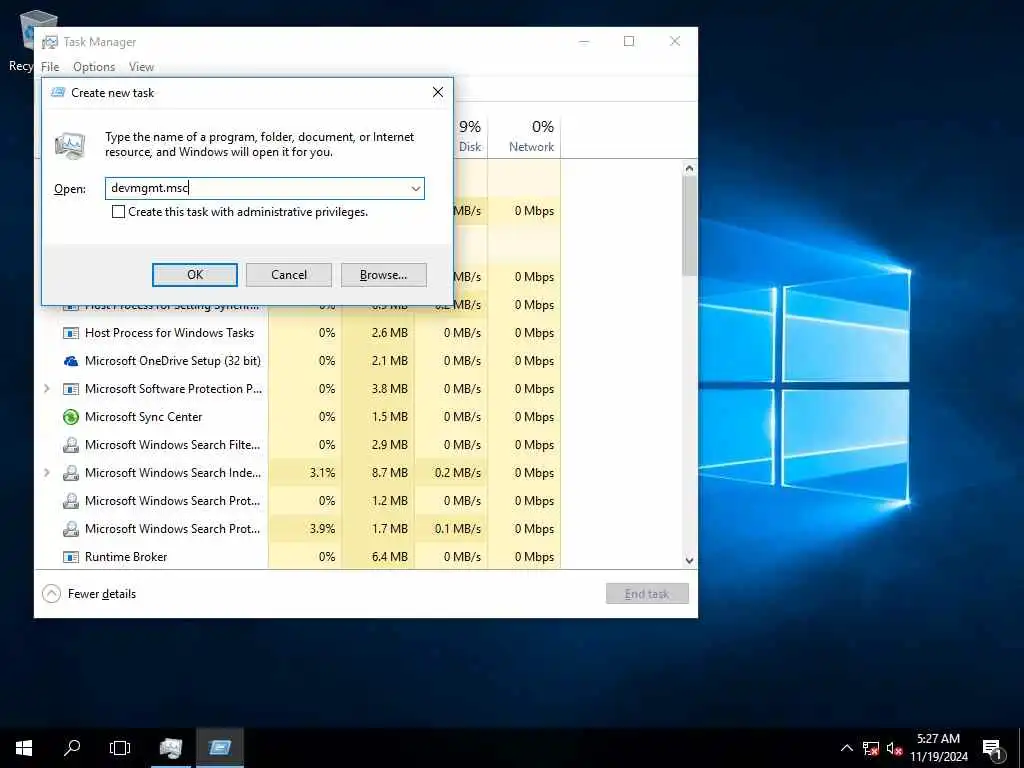This screenshot has height=768, width=1024.
Task: Click Cancel in Create new task dialog
Action: (x=289, y=275)
